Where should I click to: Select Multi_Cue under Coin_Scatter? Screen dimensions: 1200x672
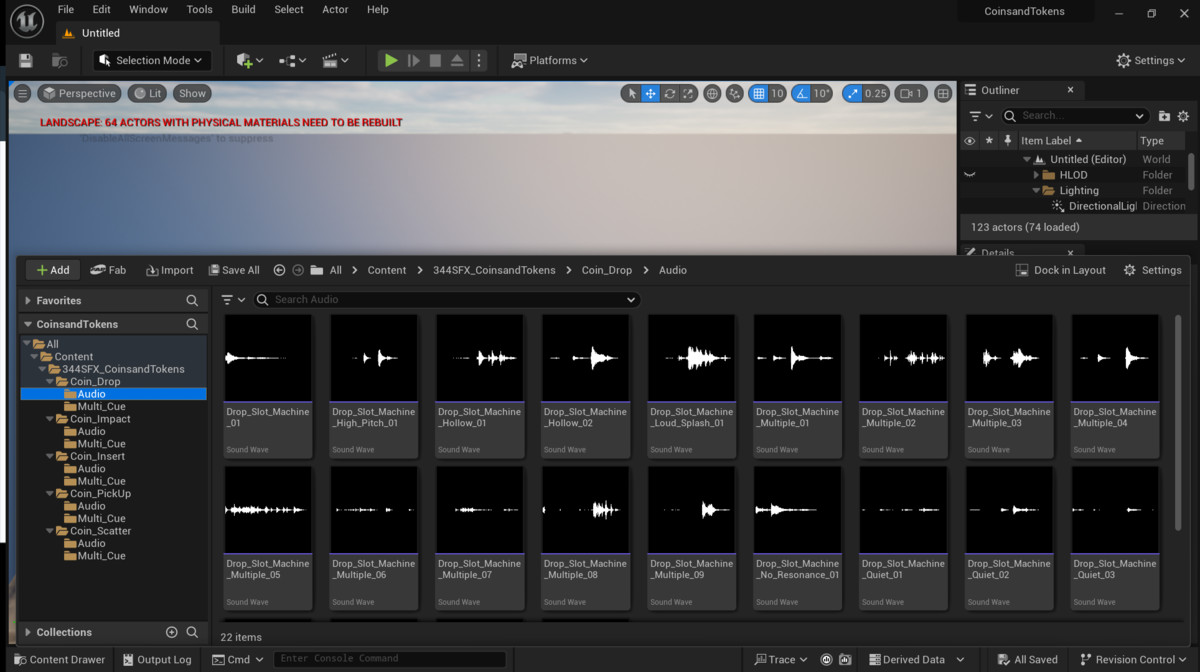tap(101, 556)
